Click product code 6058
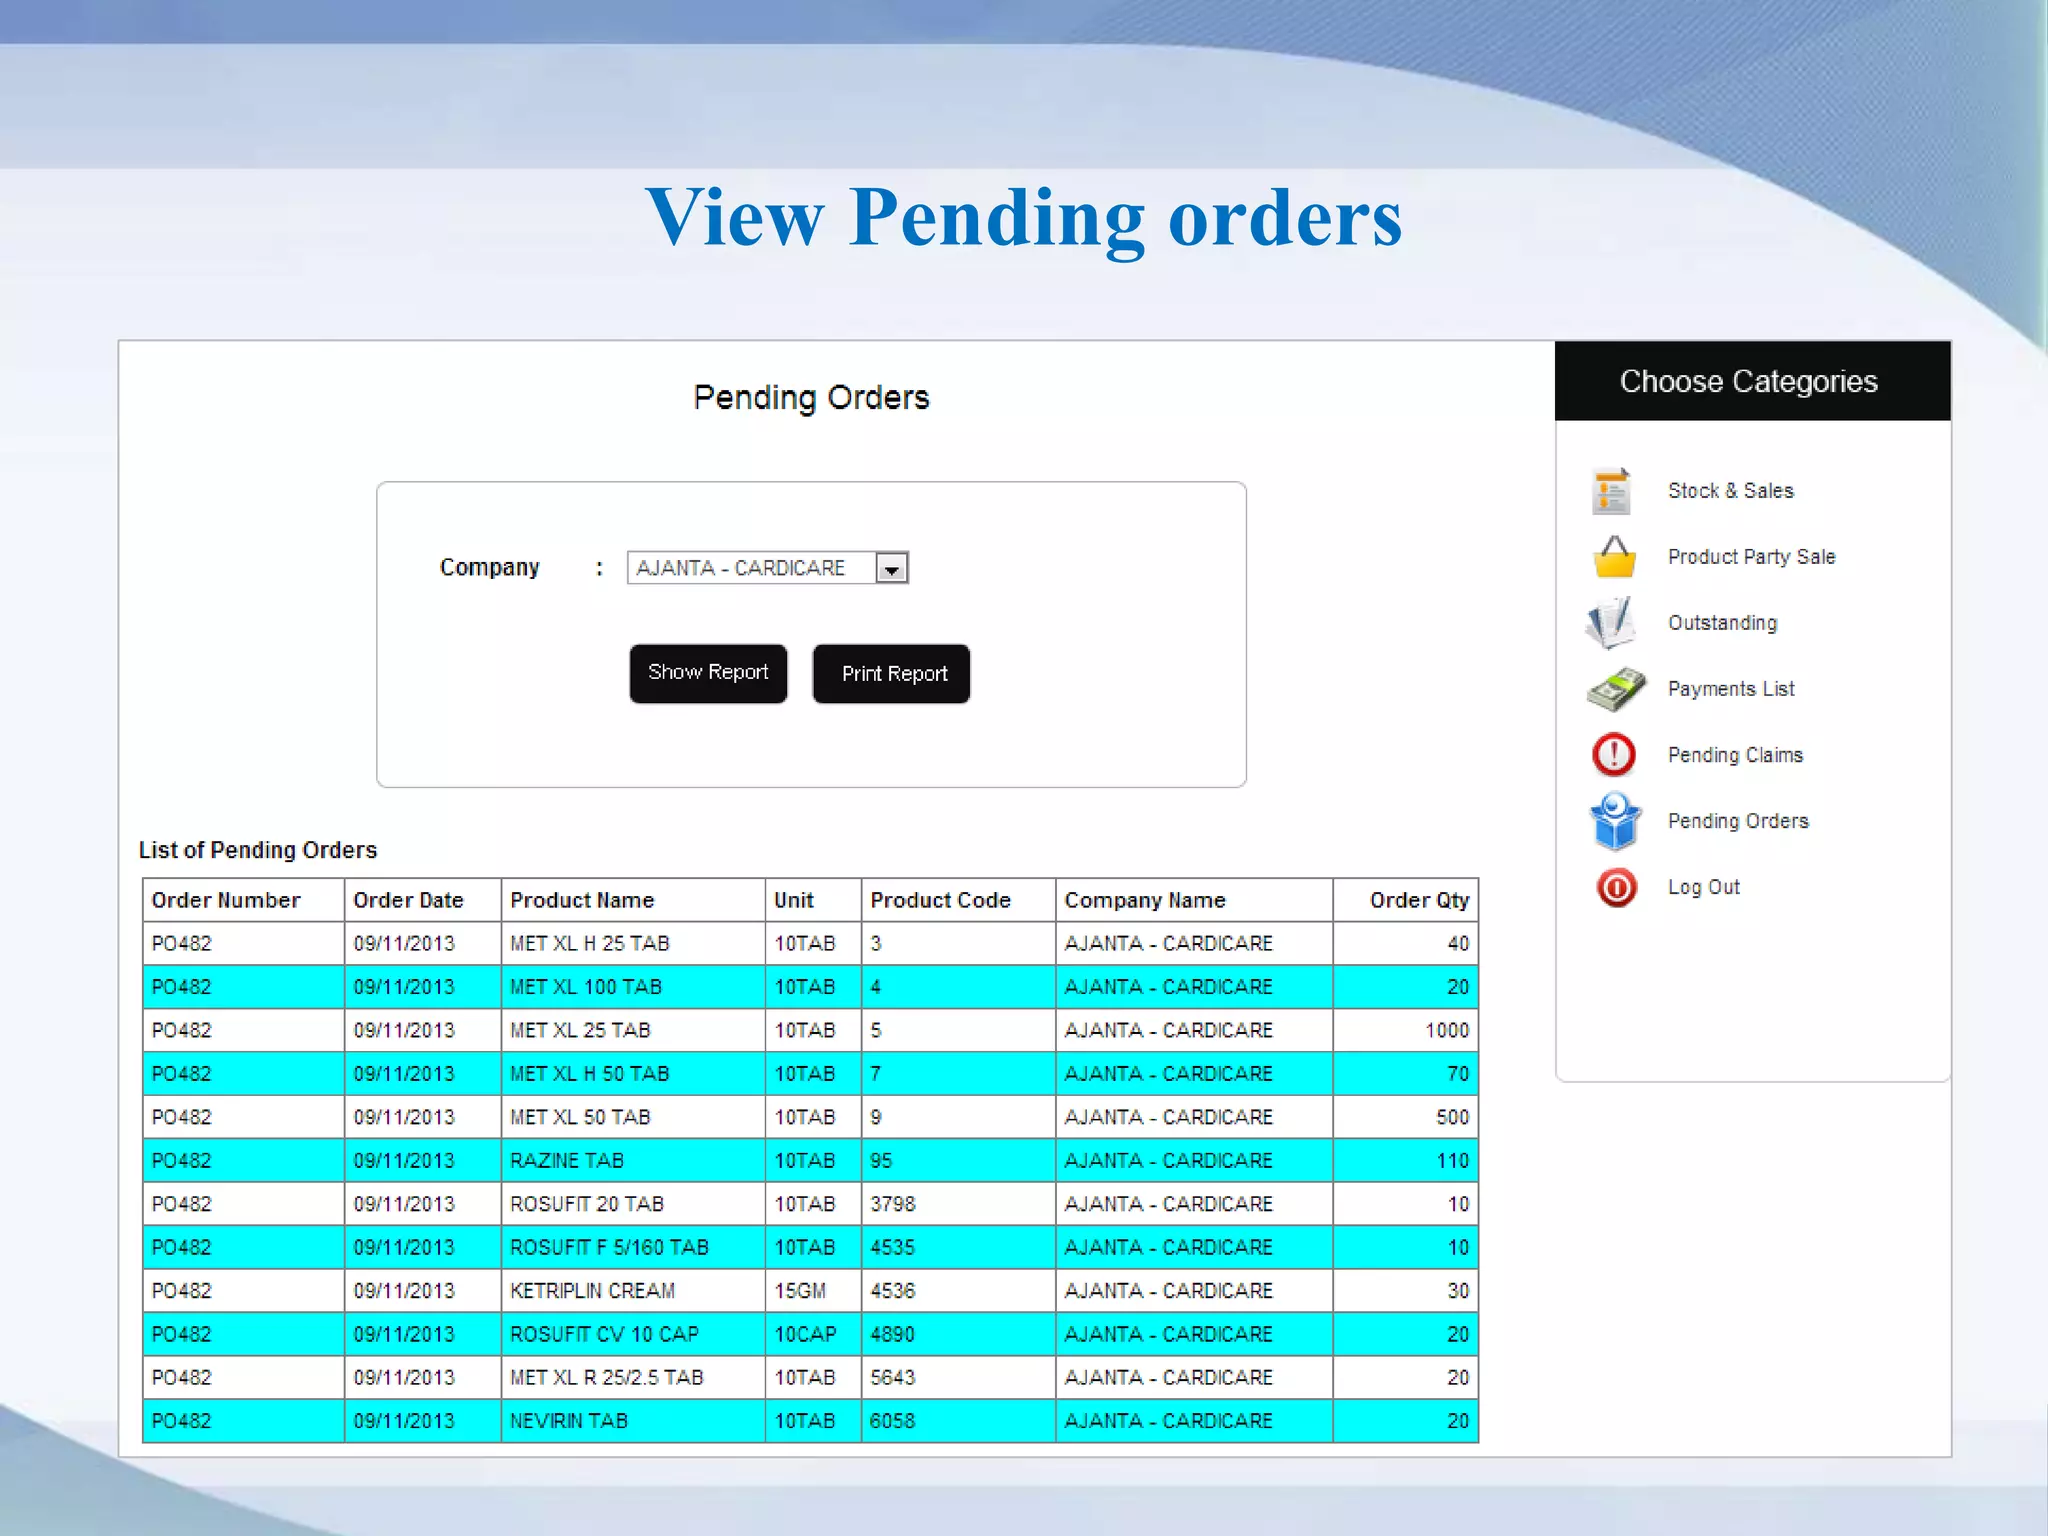 pos(958,1421)
